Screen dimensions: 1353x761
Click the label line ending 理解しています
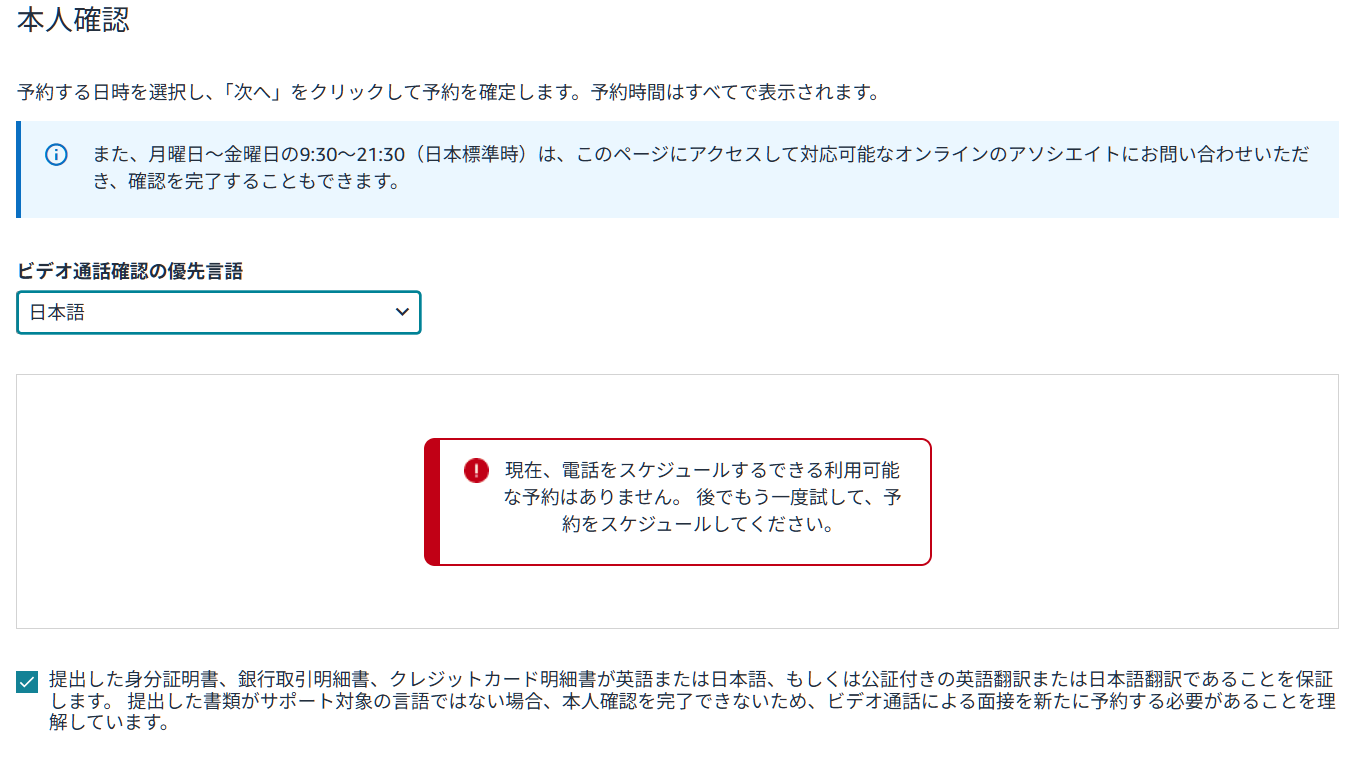click(x=108, y=723)
